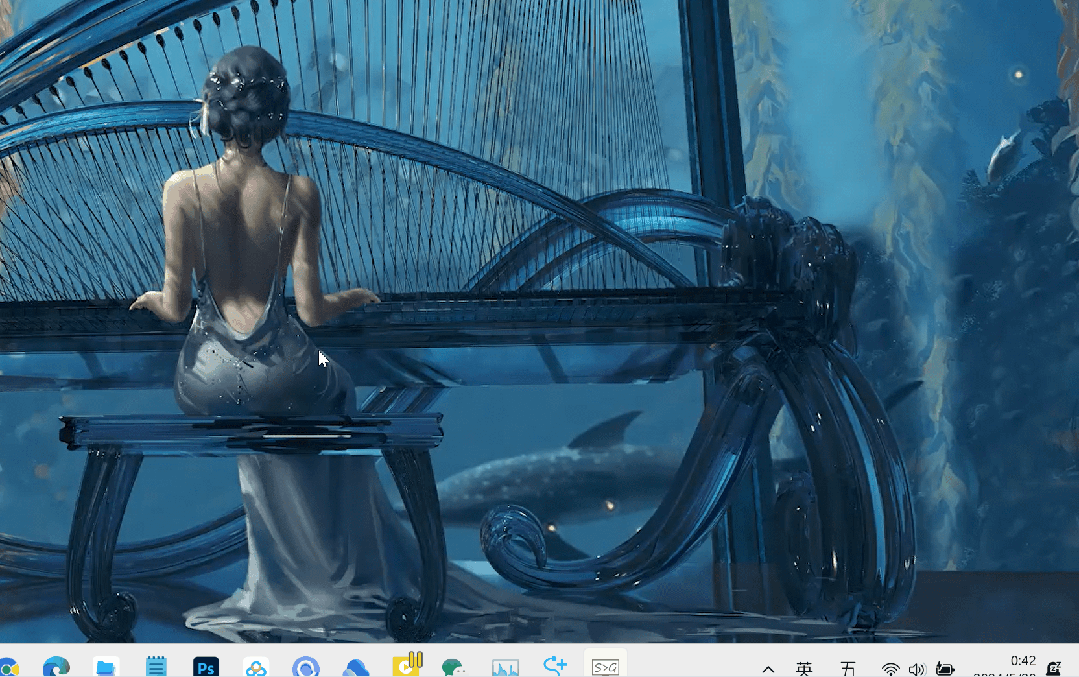Screen dimensions: 1079x677
Task: Launch the Notepad app from taskbar
Action: [x=156, y=666]
